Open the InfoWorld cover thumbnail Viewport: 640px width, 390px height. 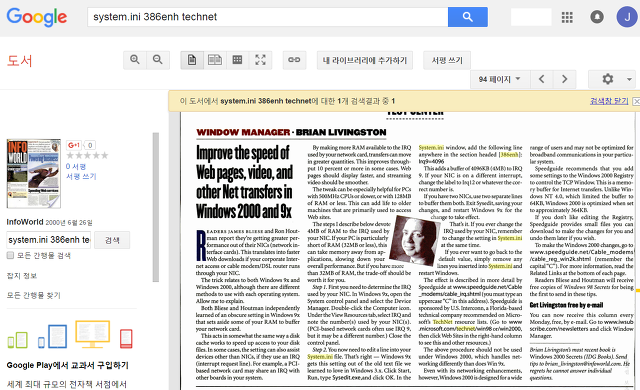[33, 173]
